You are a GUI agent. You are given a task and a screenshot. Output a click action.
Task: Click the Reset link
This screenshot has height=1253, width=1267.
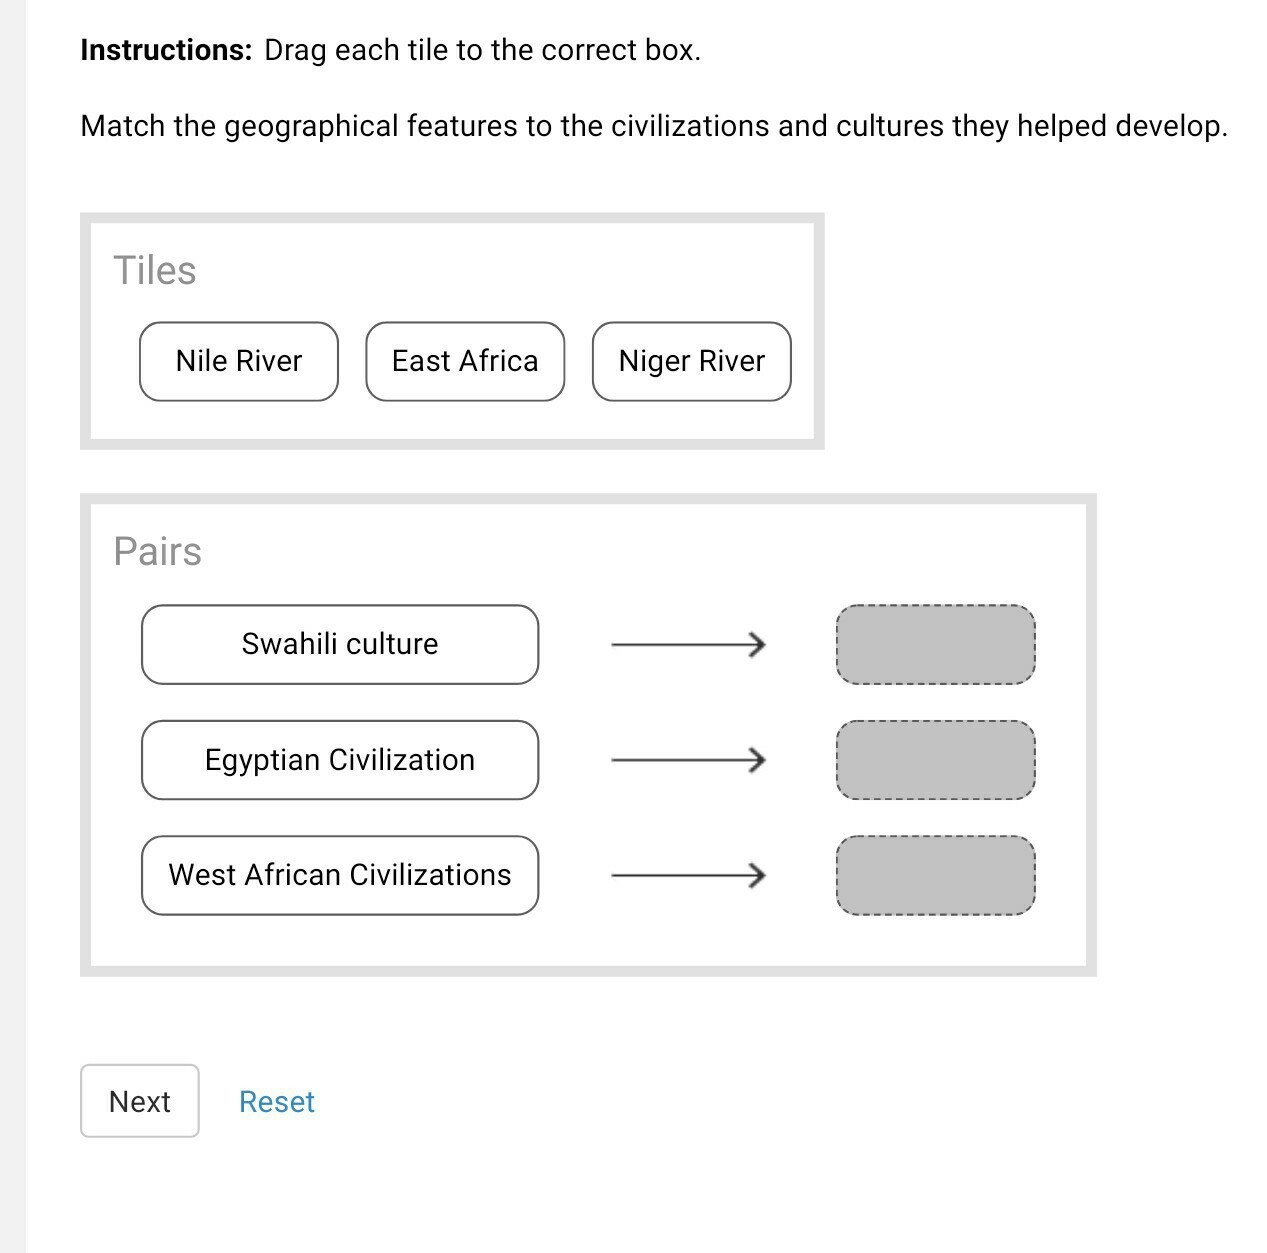[x=276, y=1101]
